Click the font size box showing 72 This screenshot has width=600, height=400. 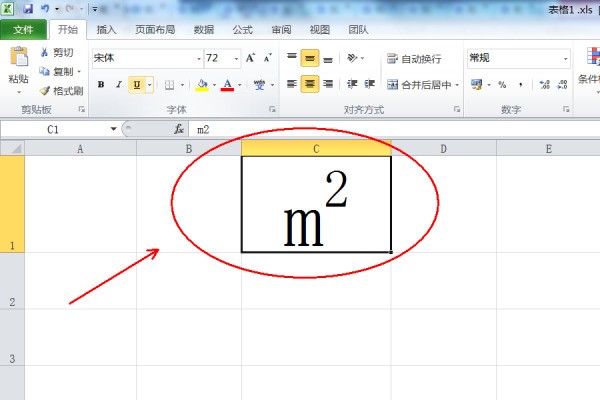(x=218, y=58)
